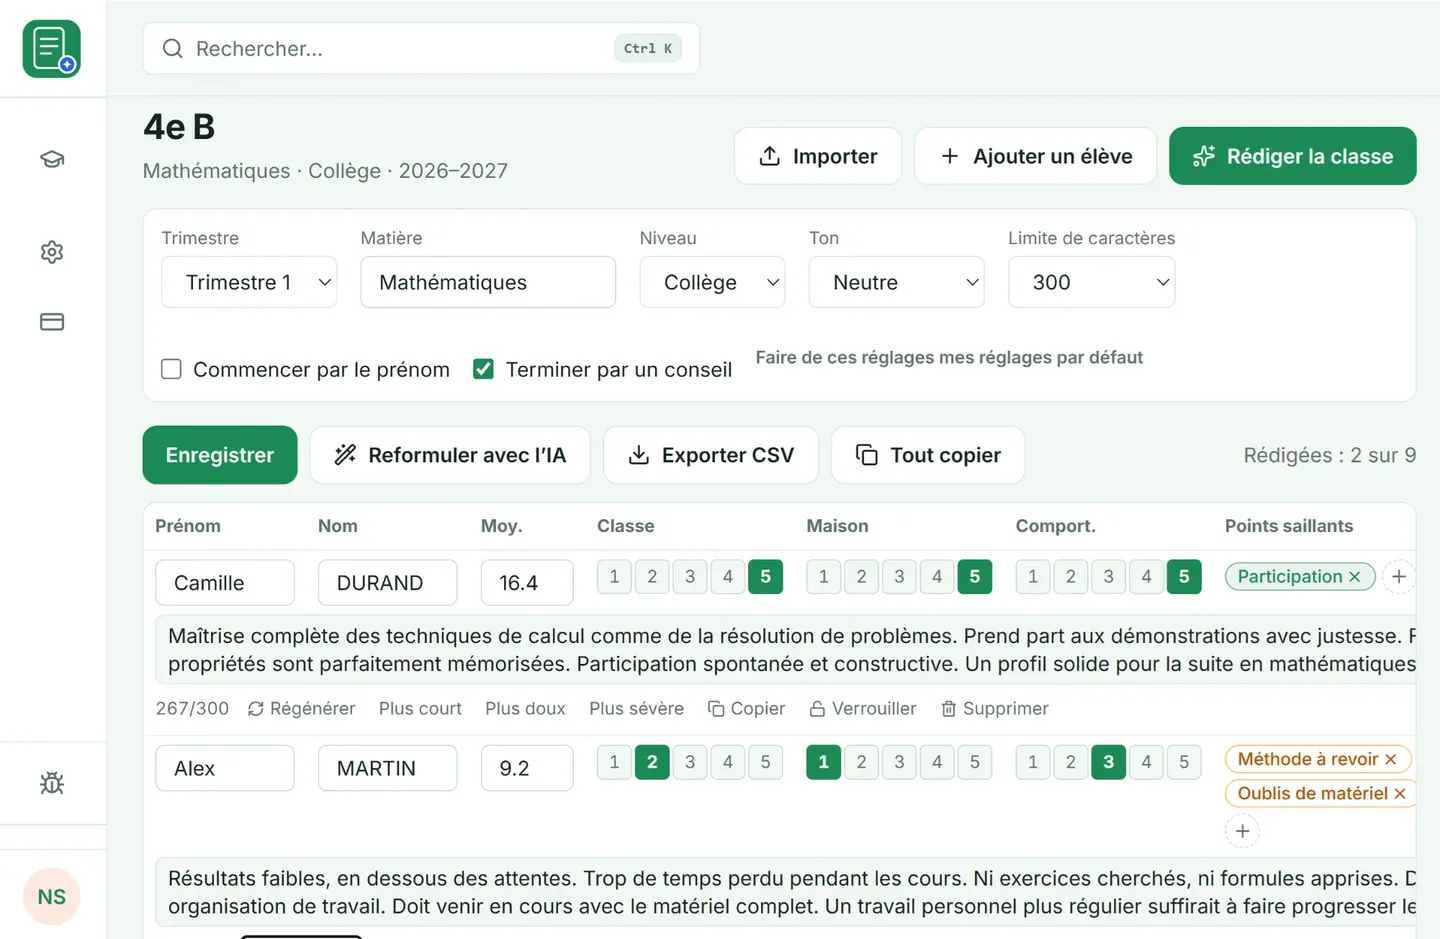Screen dimensions: 1440x939
Task: Edit the 9.2 average field
Action: 527,768
